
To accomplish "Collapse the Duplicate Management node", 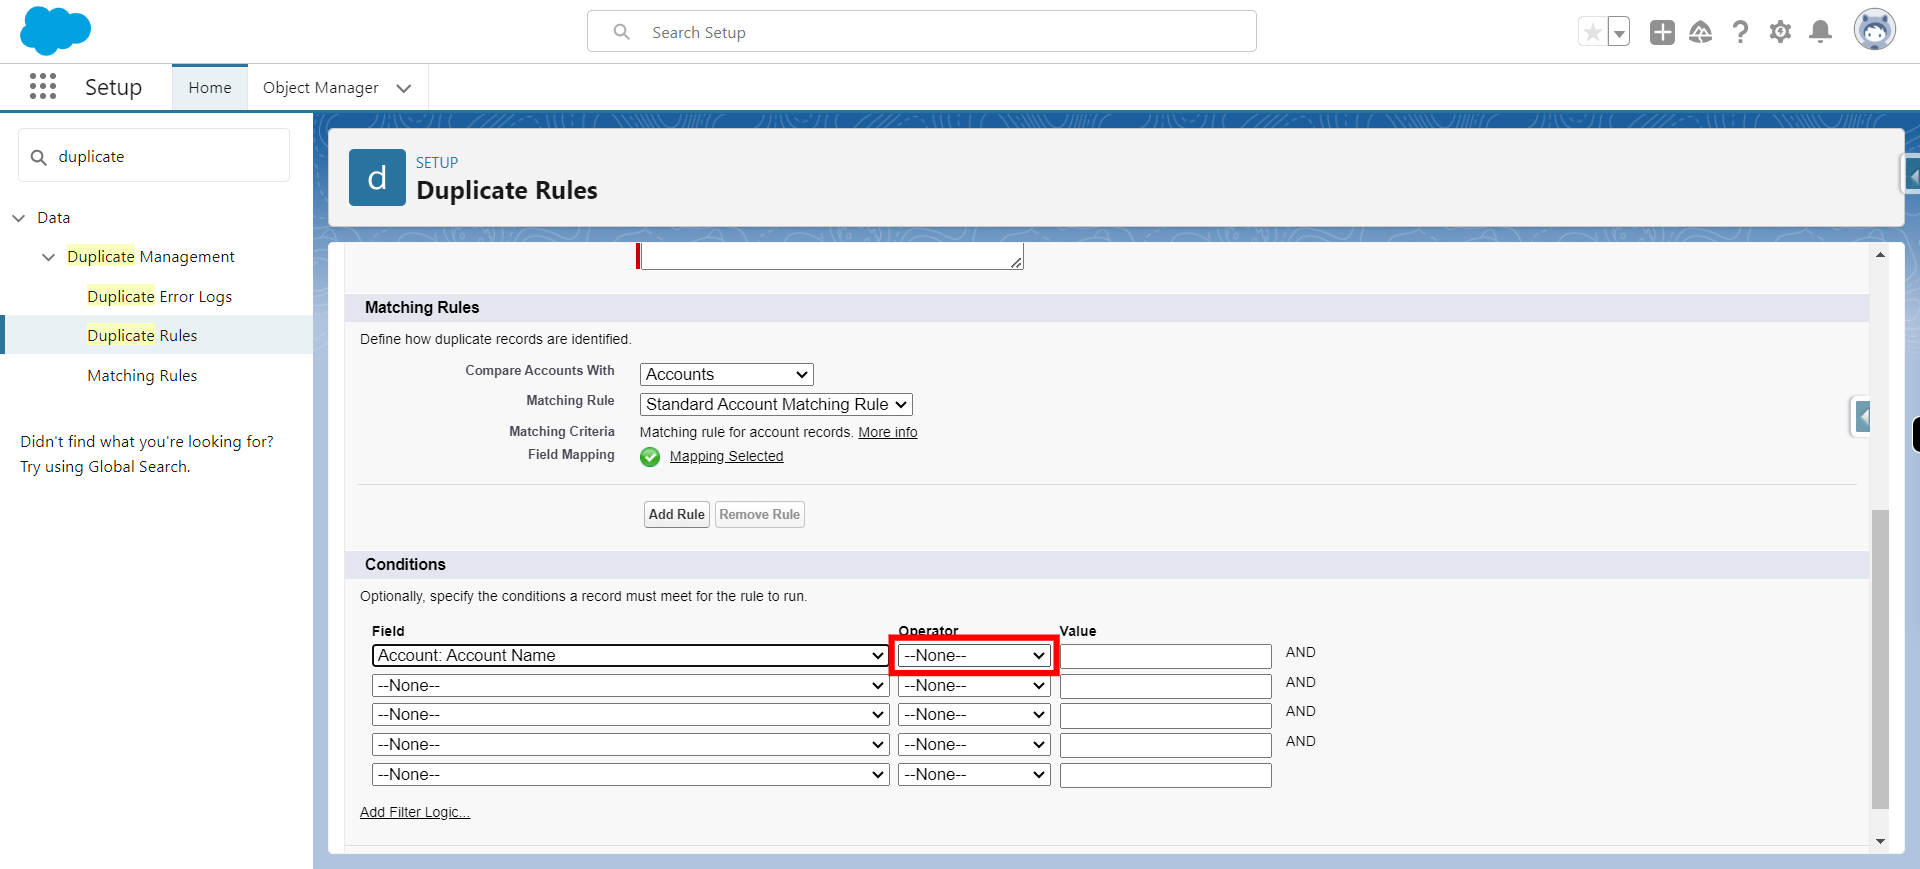I will coord(48,257).
